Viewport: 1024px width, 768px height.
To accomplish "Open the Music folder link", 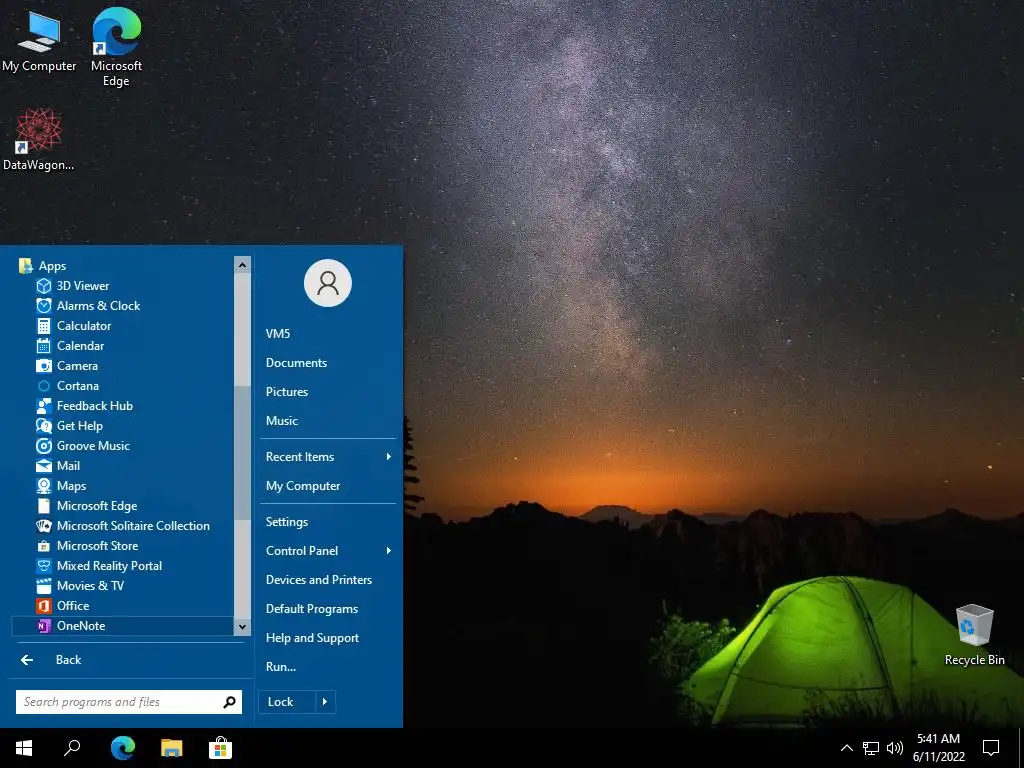I will click(x=328, y=421).
